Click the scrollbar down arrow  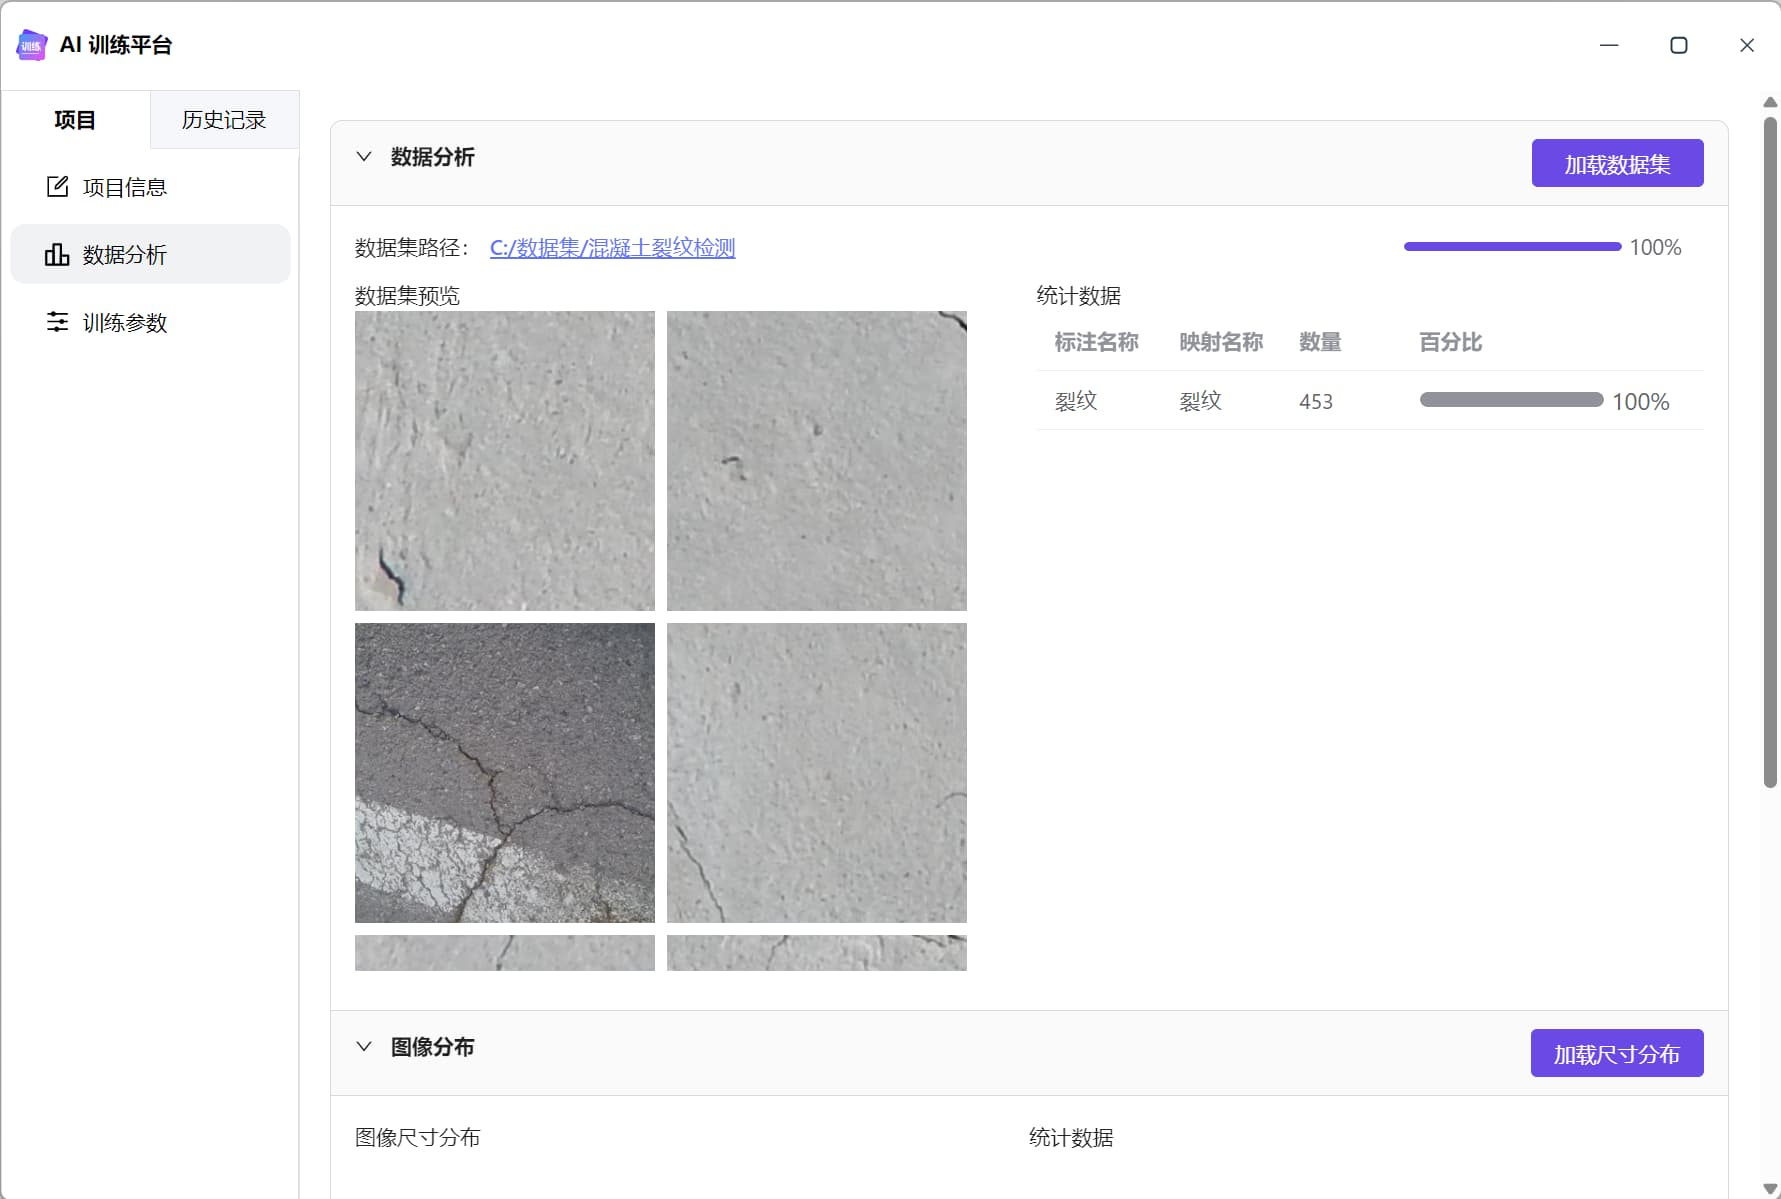point(1770,1189)
